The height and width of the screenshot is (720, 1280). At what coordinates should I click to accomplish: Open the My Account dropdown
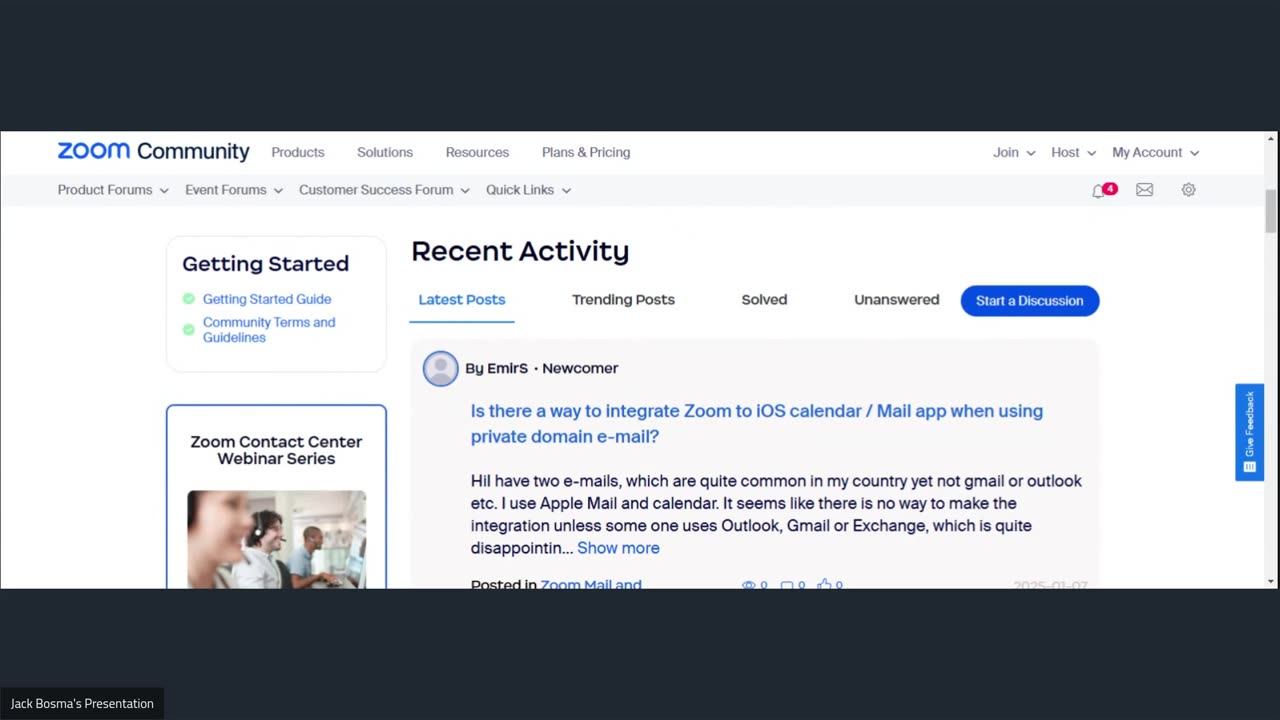coord(1156,153)
